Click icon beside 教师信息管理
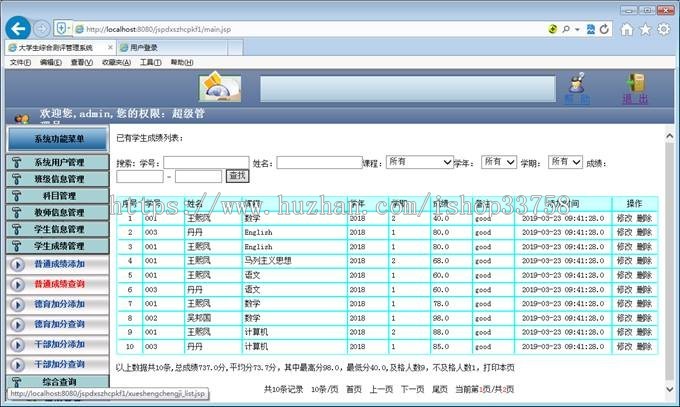 coord(16,212)
